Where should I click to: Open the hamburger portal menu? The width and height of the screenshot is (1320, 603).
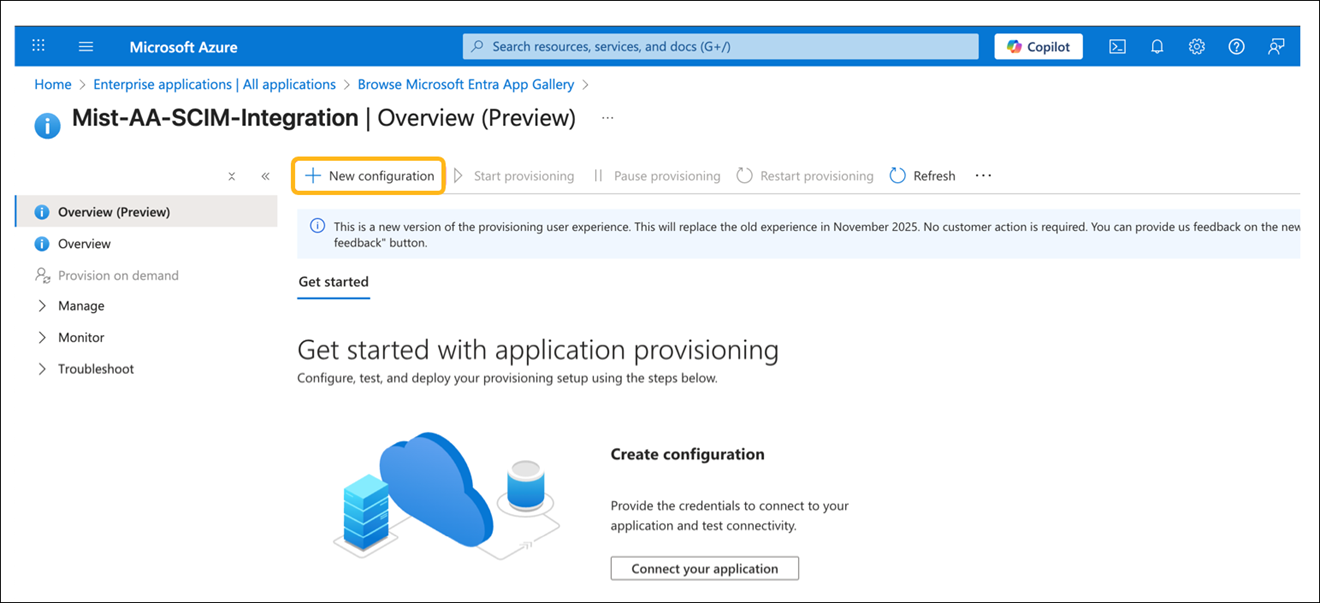click(x=86, y=46)
